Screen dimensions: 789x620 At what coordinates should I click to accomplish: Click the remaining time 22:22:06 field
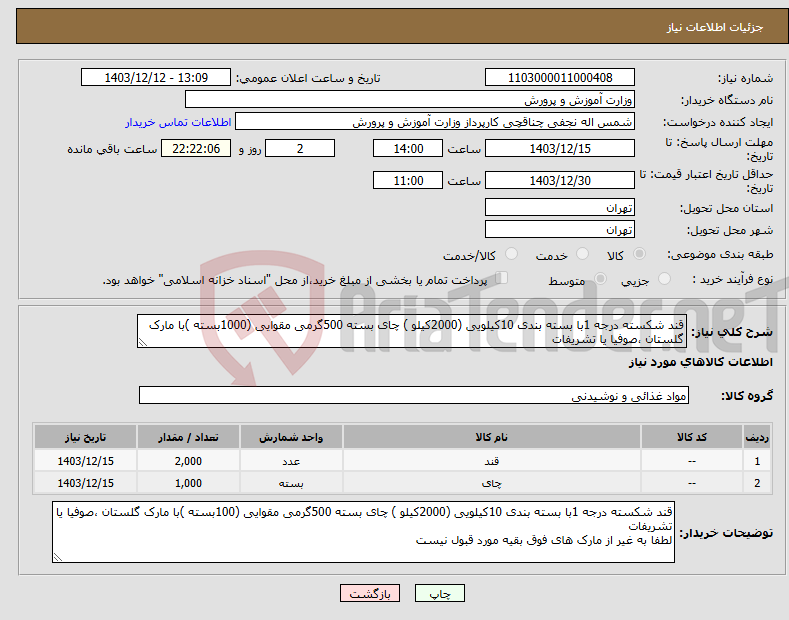coord(196,148)
